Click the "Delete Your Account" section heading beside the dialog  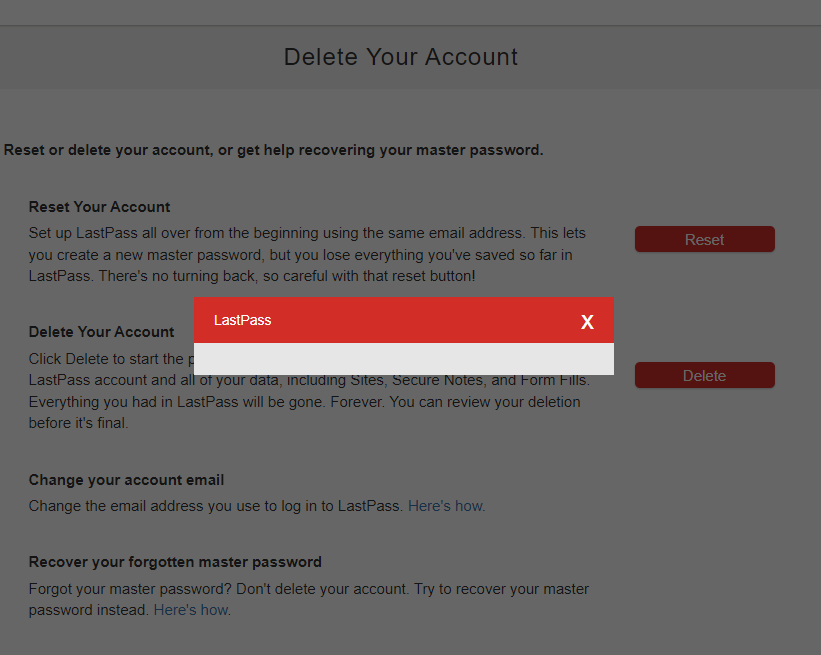[102, 332]
